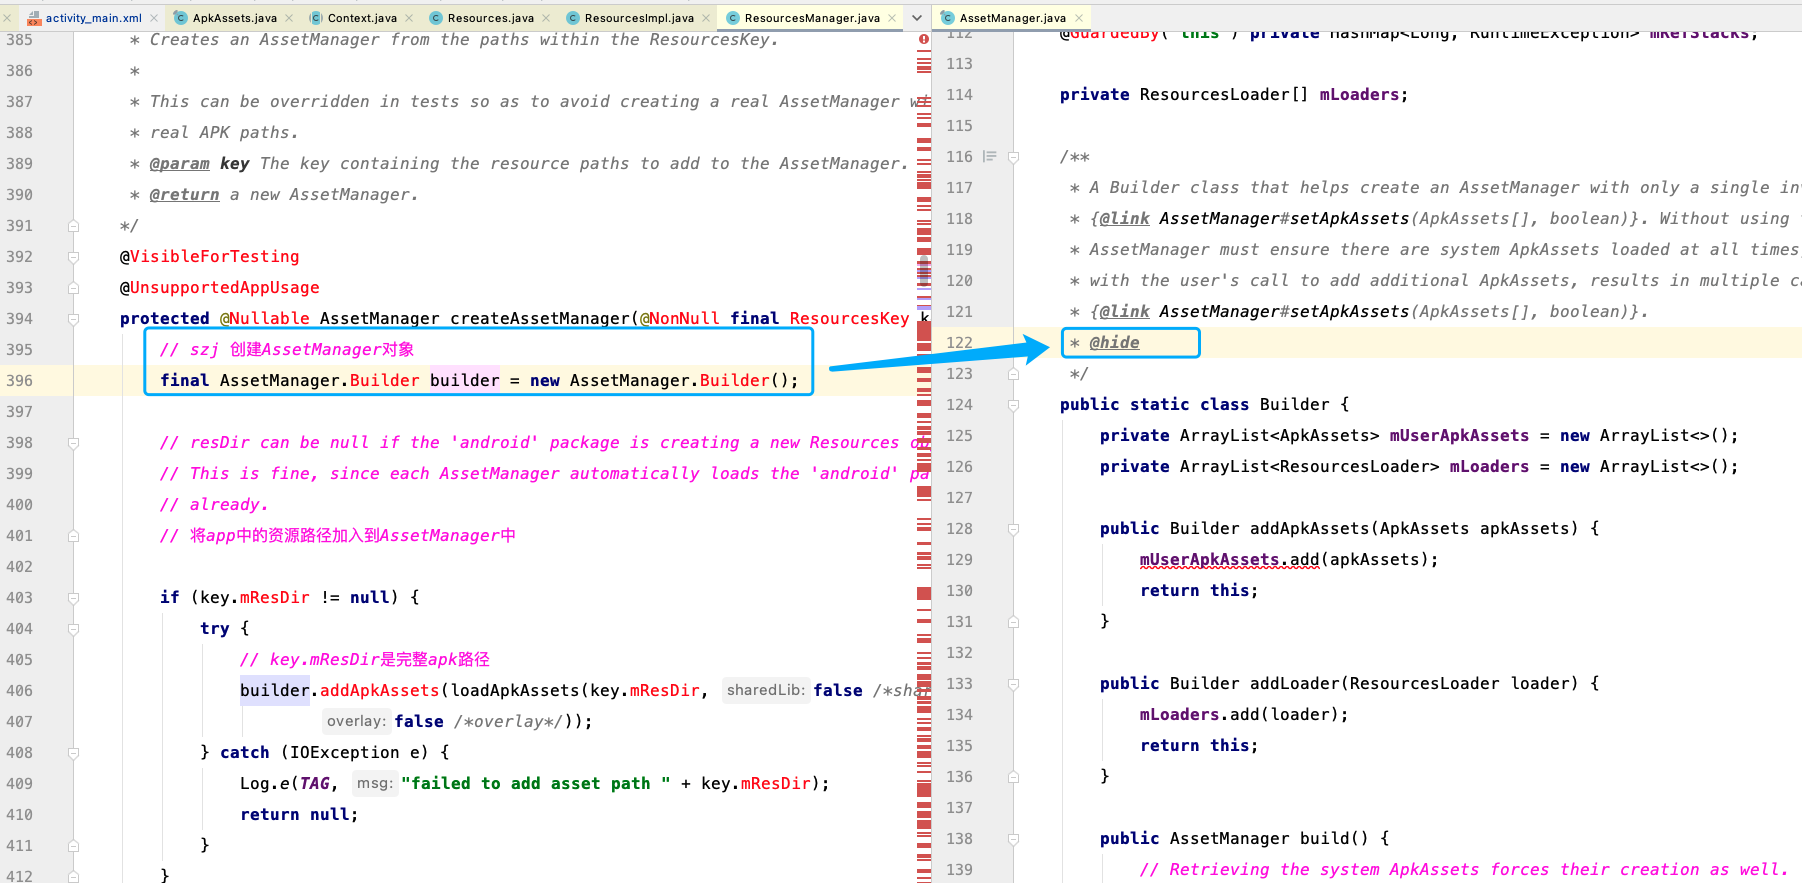Click IOException in the catch clause

[344, 752]
